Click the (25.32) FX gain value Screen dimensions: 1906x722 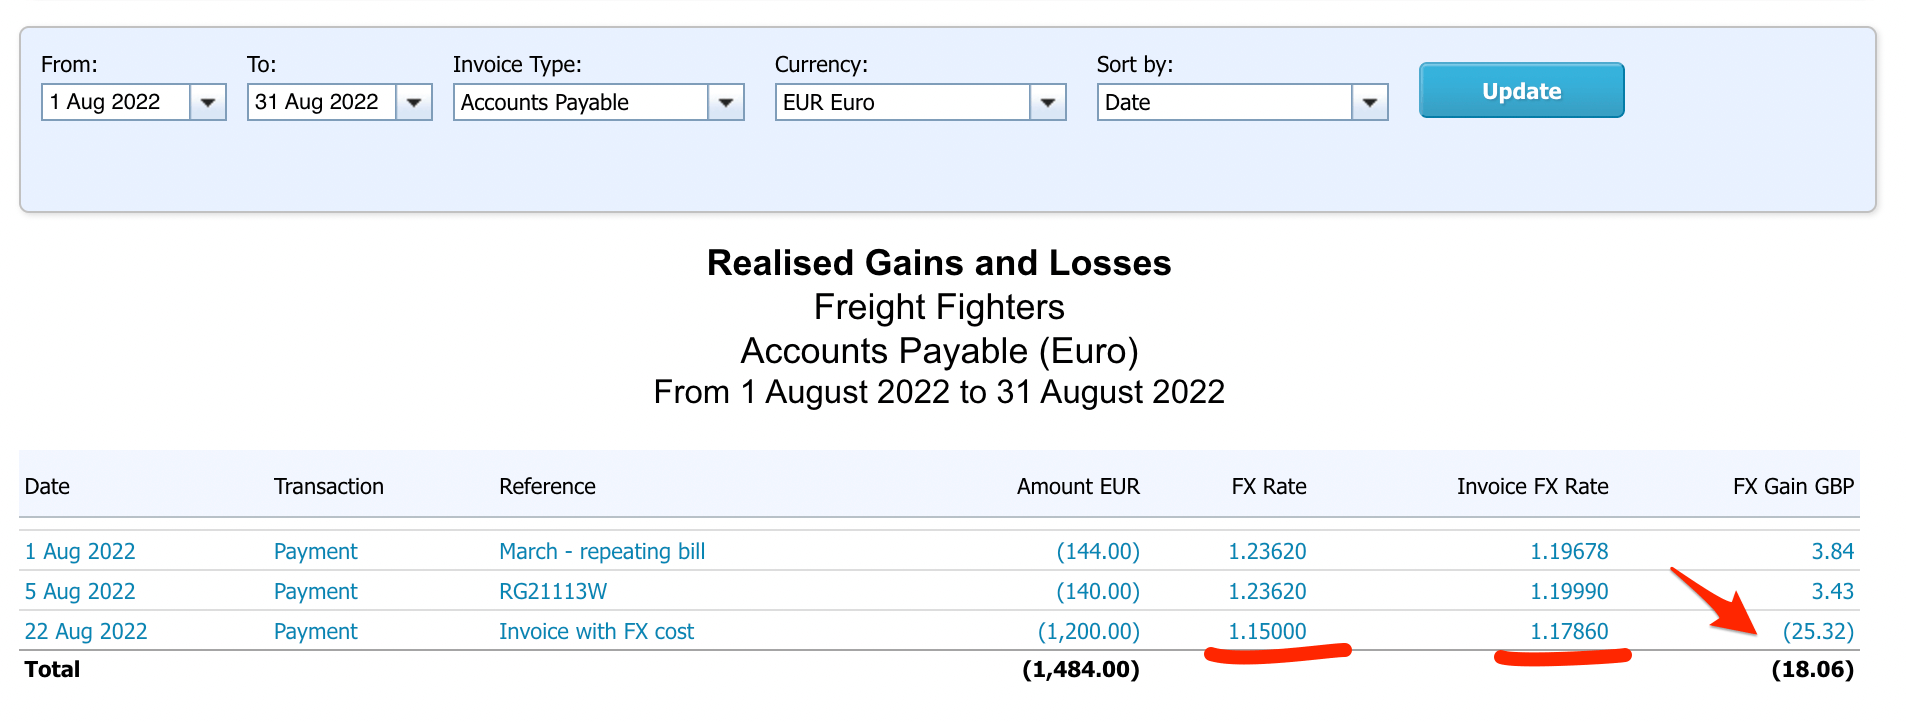tap(1818, 632)
